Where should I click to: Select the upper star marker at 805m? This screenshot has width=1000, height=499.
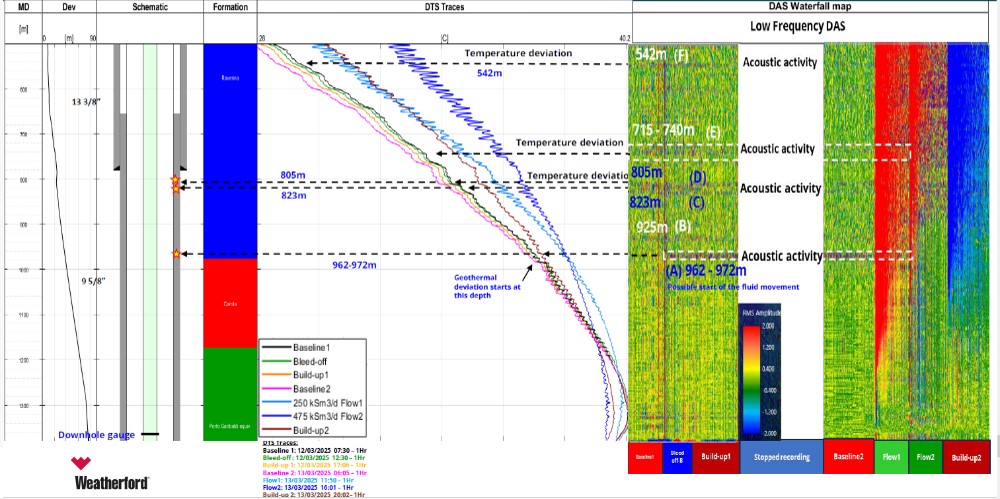coord(175,181)
